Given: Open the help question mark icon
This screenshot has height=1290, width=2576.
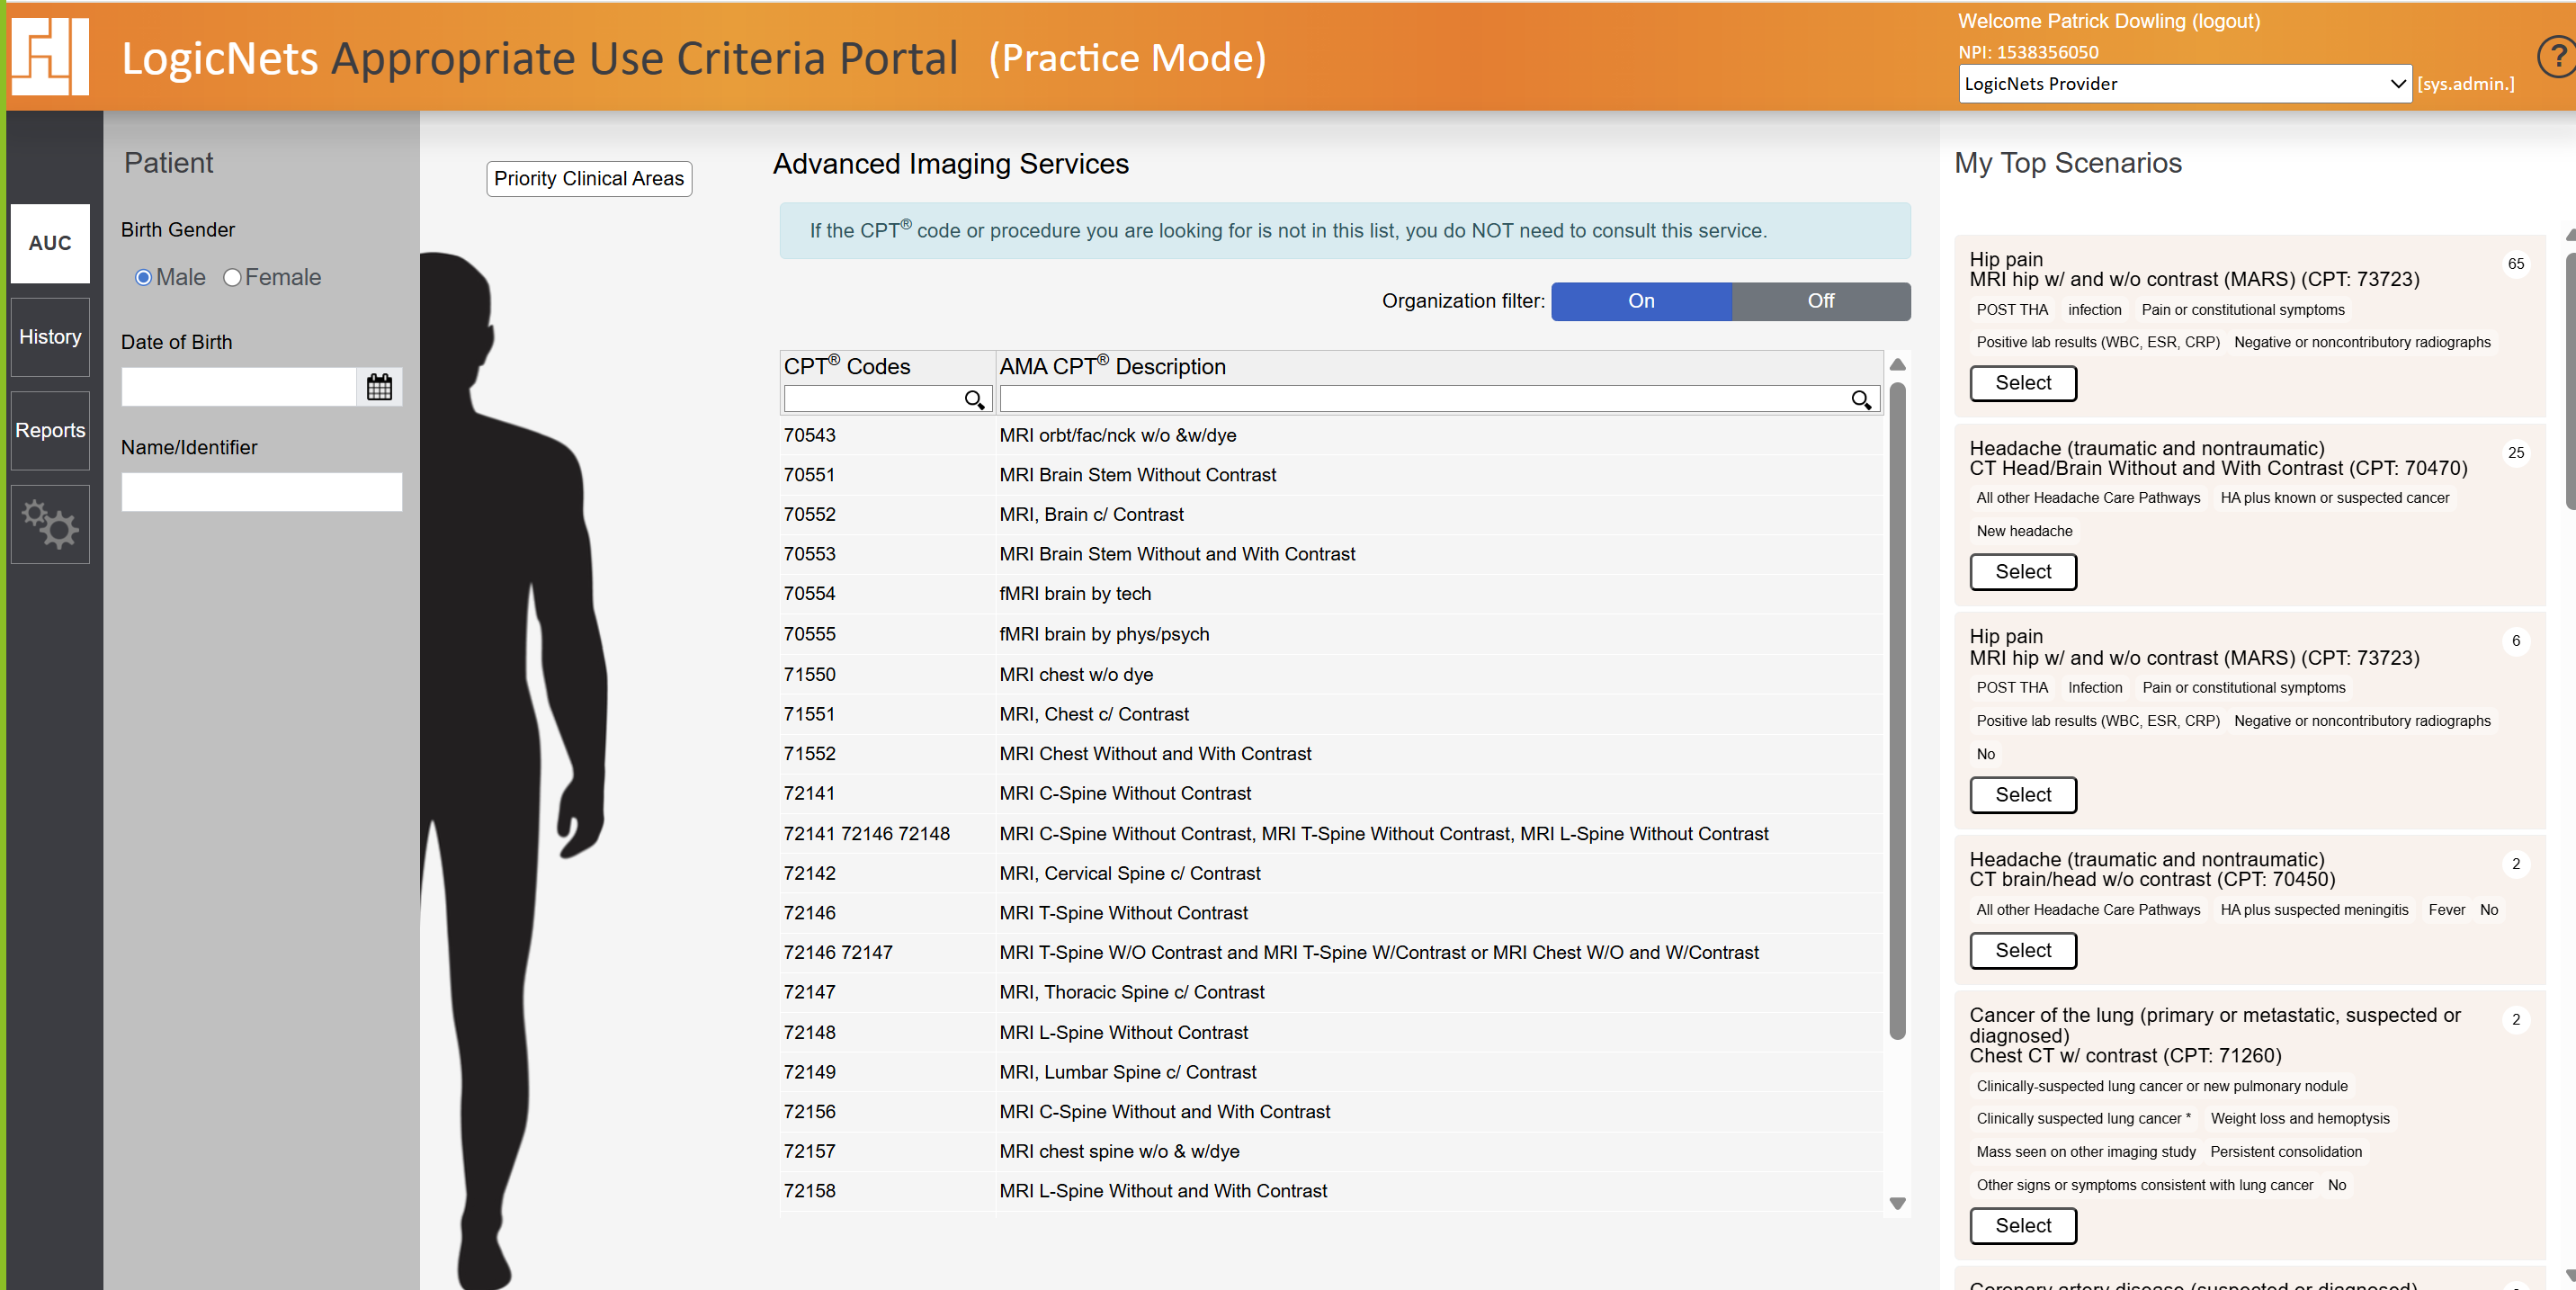Looking at the screenshot, I should (x=2557, y=56).
